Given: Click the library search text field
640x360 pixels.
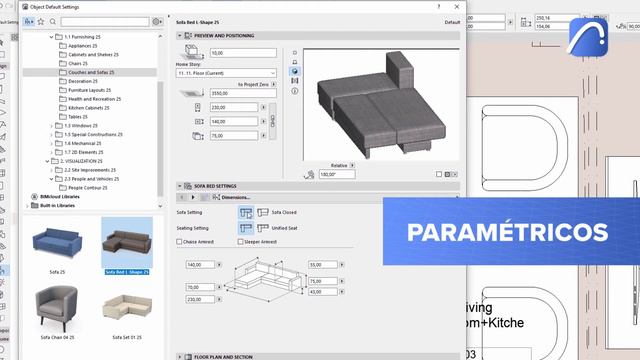Looking at the screenshot, I should coord(105,22).
